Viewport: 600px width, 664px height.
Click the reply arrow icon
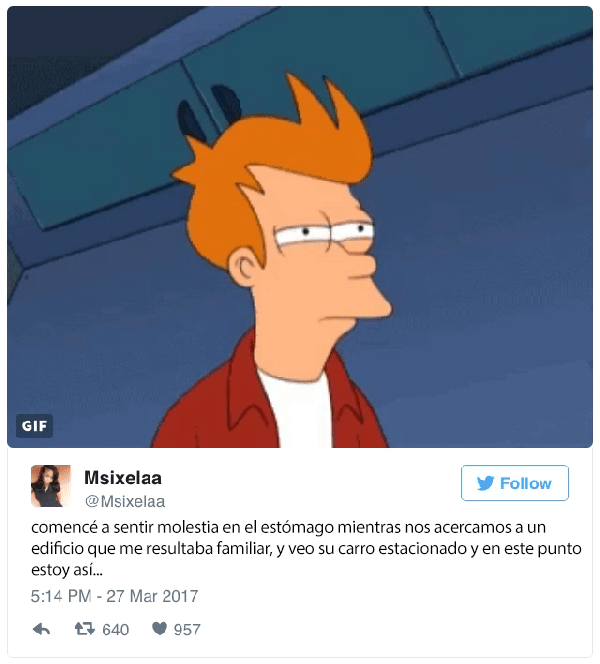click(41, 629)
